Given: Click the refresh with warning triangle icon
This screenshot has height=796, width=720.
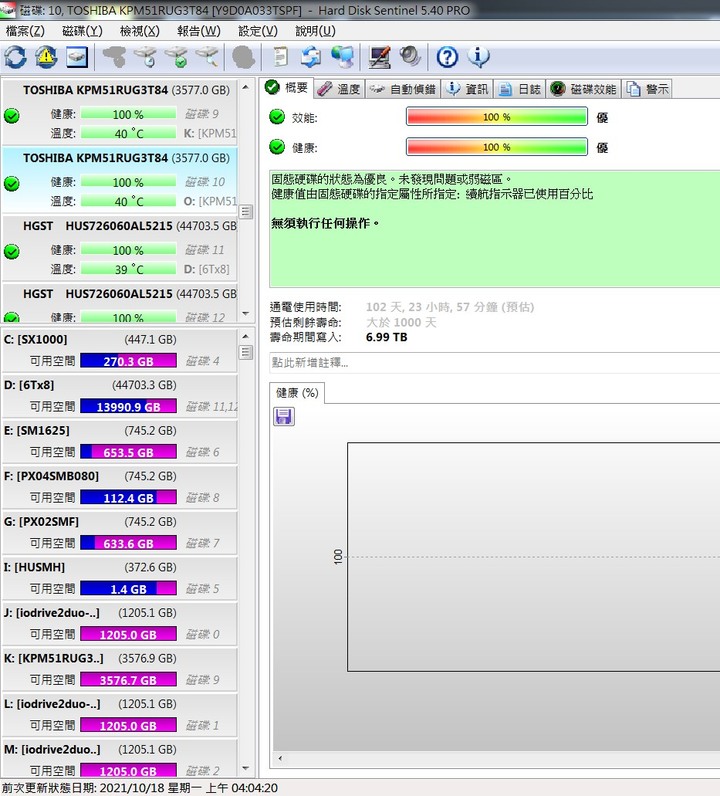Looking at the screenshot, I should click(x=46, y=57).
